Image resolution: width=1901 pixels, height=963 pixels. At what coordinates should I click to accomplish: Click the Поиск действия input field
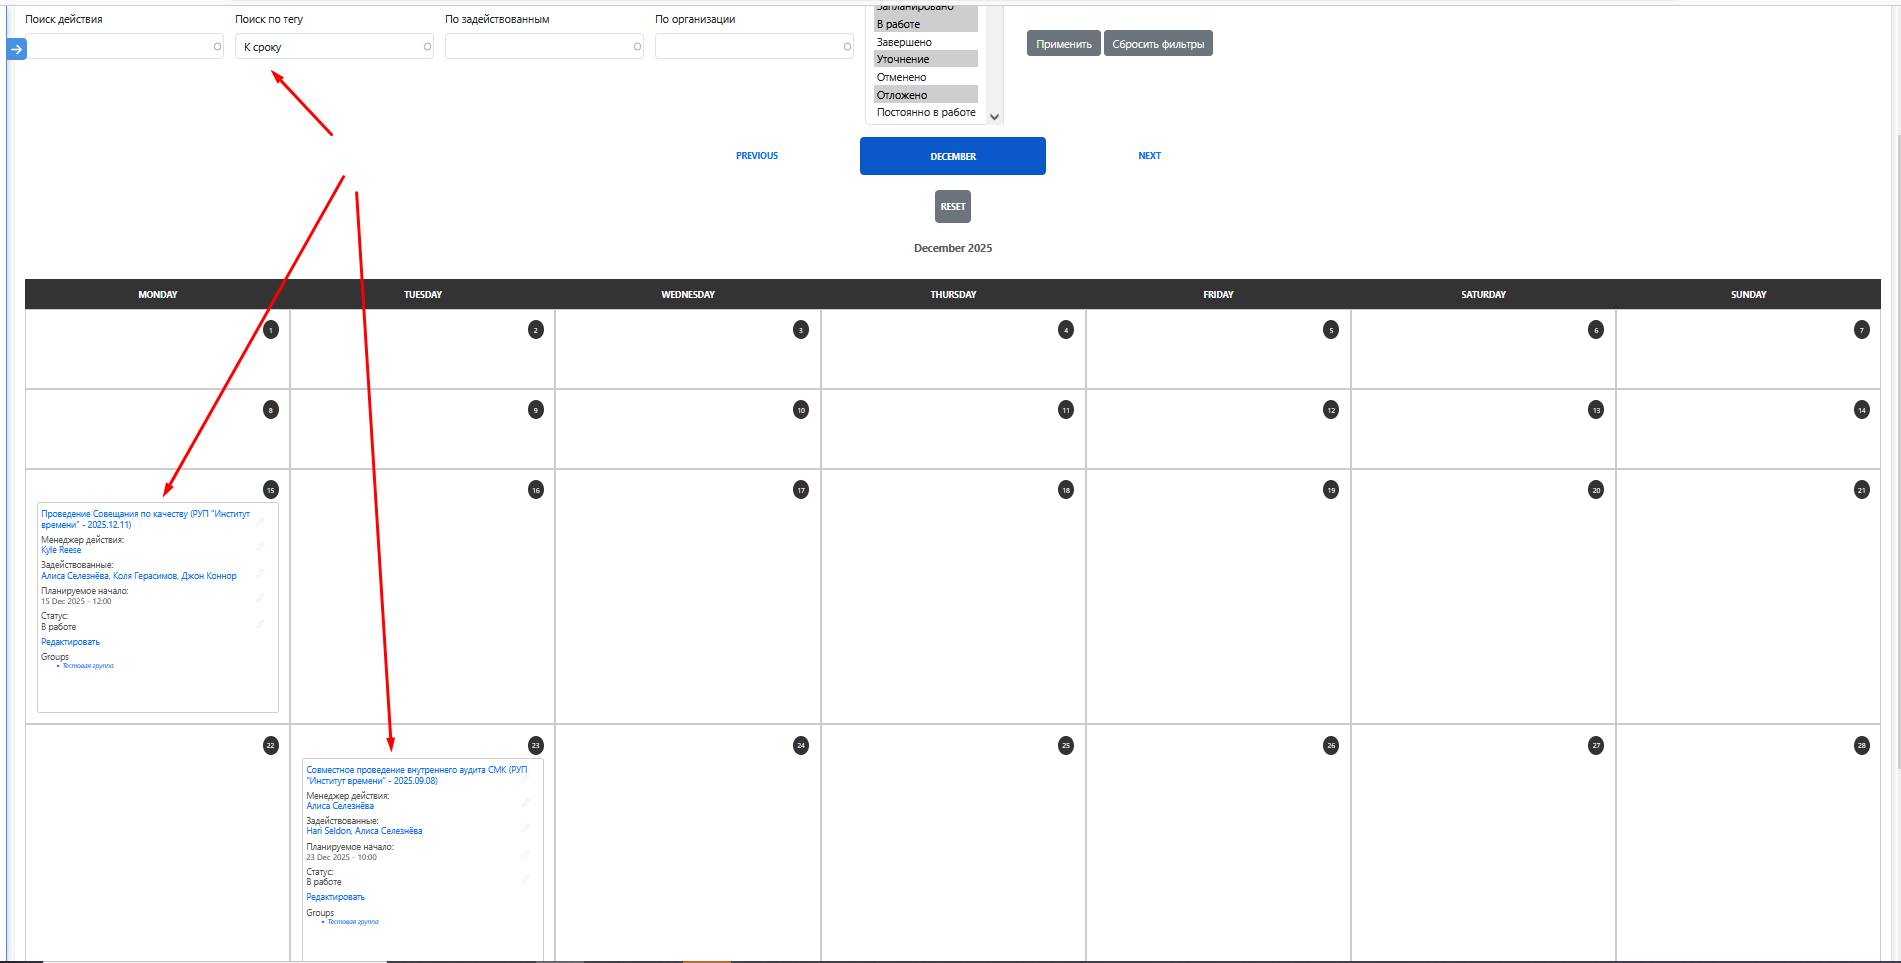pyautogui.click(x=118, y=47)
